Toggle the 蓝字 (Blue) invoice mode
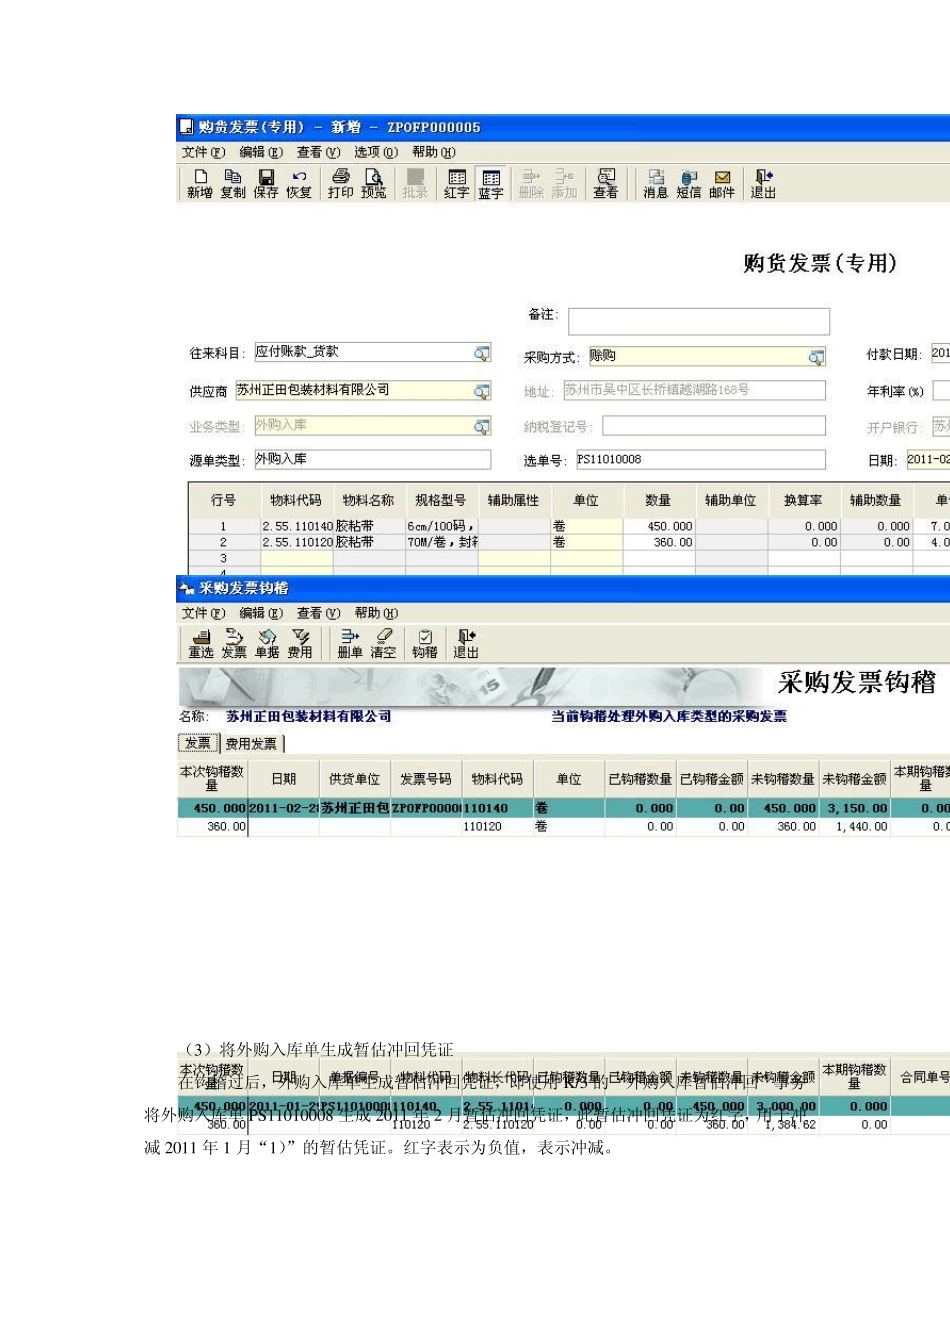950x1344 pixels. pos(491,184)
